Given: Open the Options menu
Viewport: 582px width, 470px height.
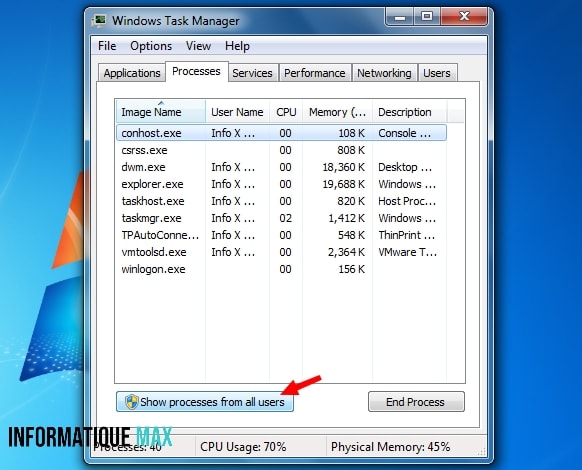Looking at the screenshot, I should click(151, 46).
